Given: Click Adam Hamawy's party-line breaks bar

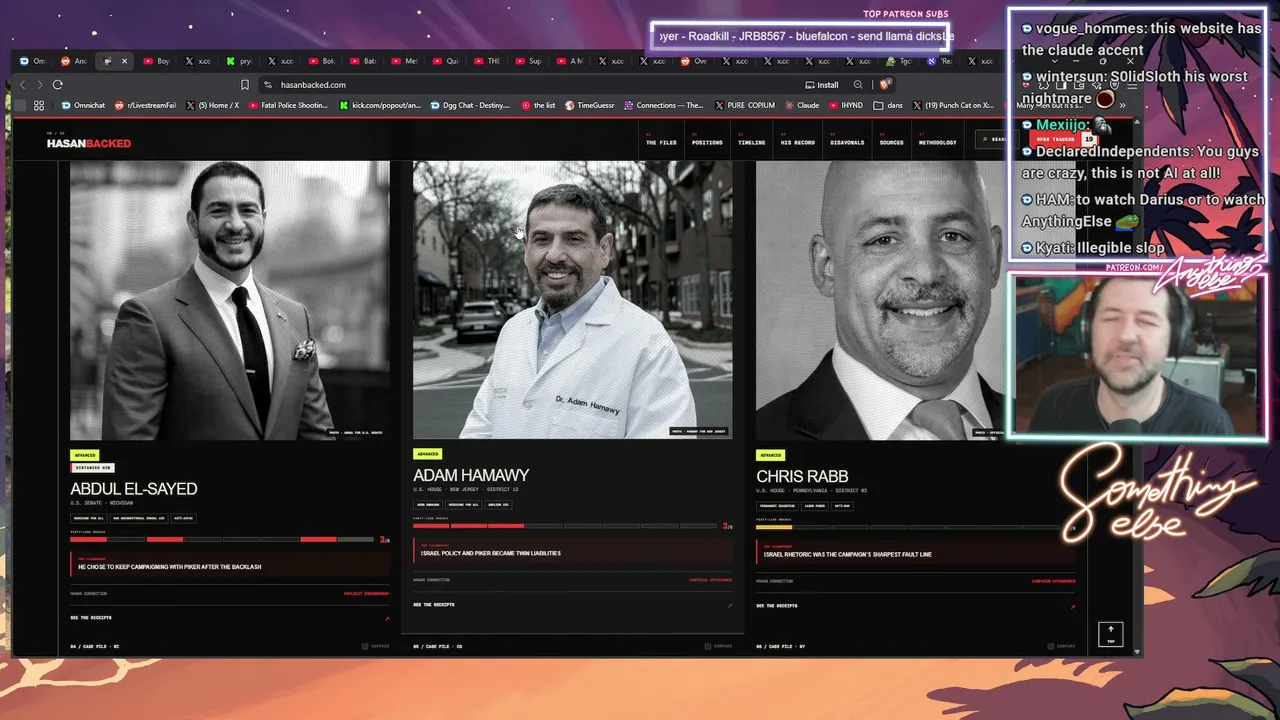Looking at the screenshot, I should pos(565,526).
